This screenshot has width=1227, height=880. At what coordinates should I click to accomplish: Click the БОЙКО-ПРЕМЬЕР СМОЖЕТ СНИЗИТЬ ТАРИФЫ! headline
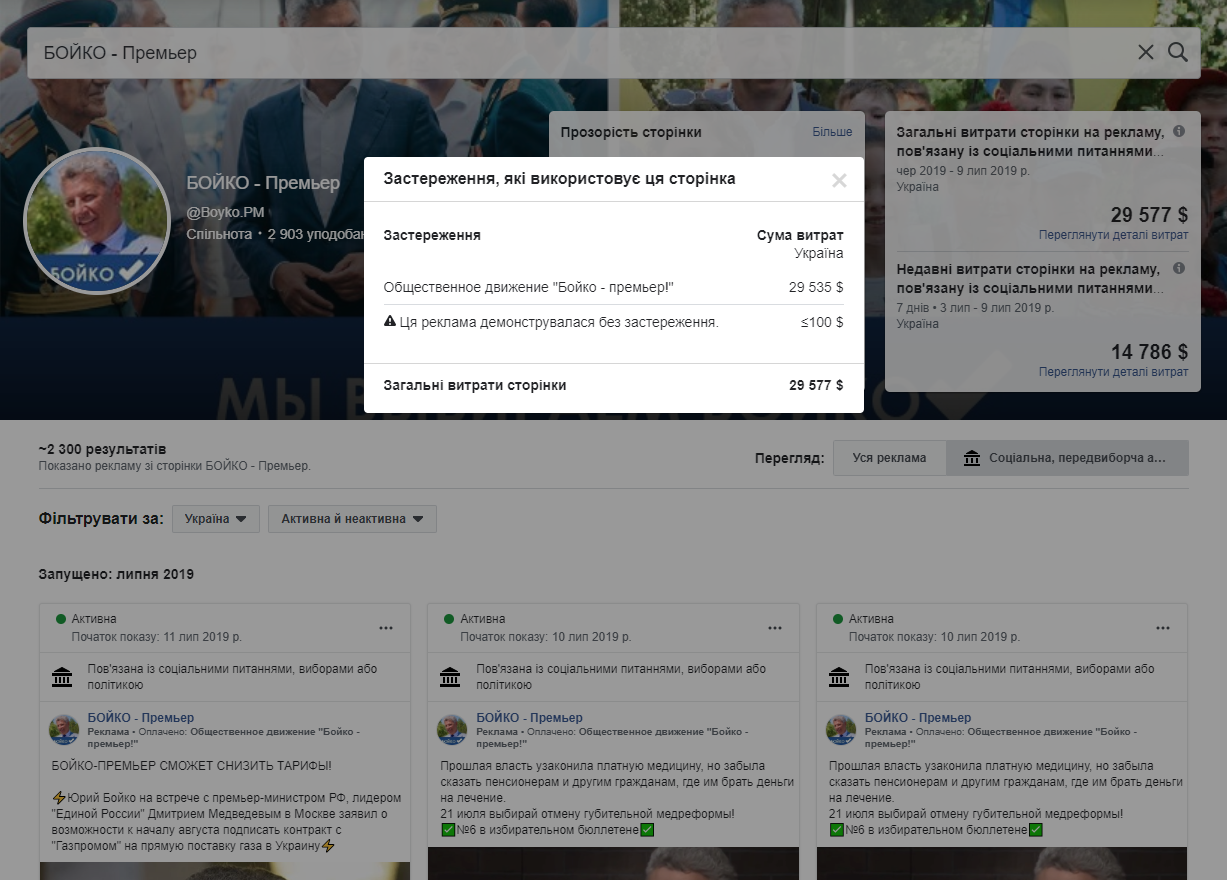click(x=191, y=766)
